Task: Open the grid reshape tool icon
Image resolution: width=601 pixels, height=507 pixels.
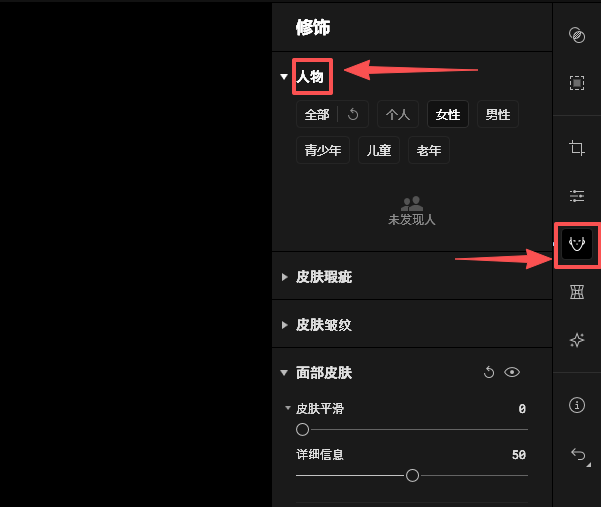Action: (x=577, y=292)
